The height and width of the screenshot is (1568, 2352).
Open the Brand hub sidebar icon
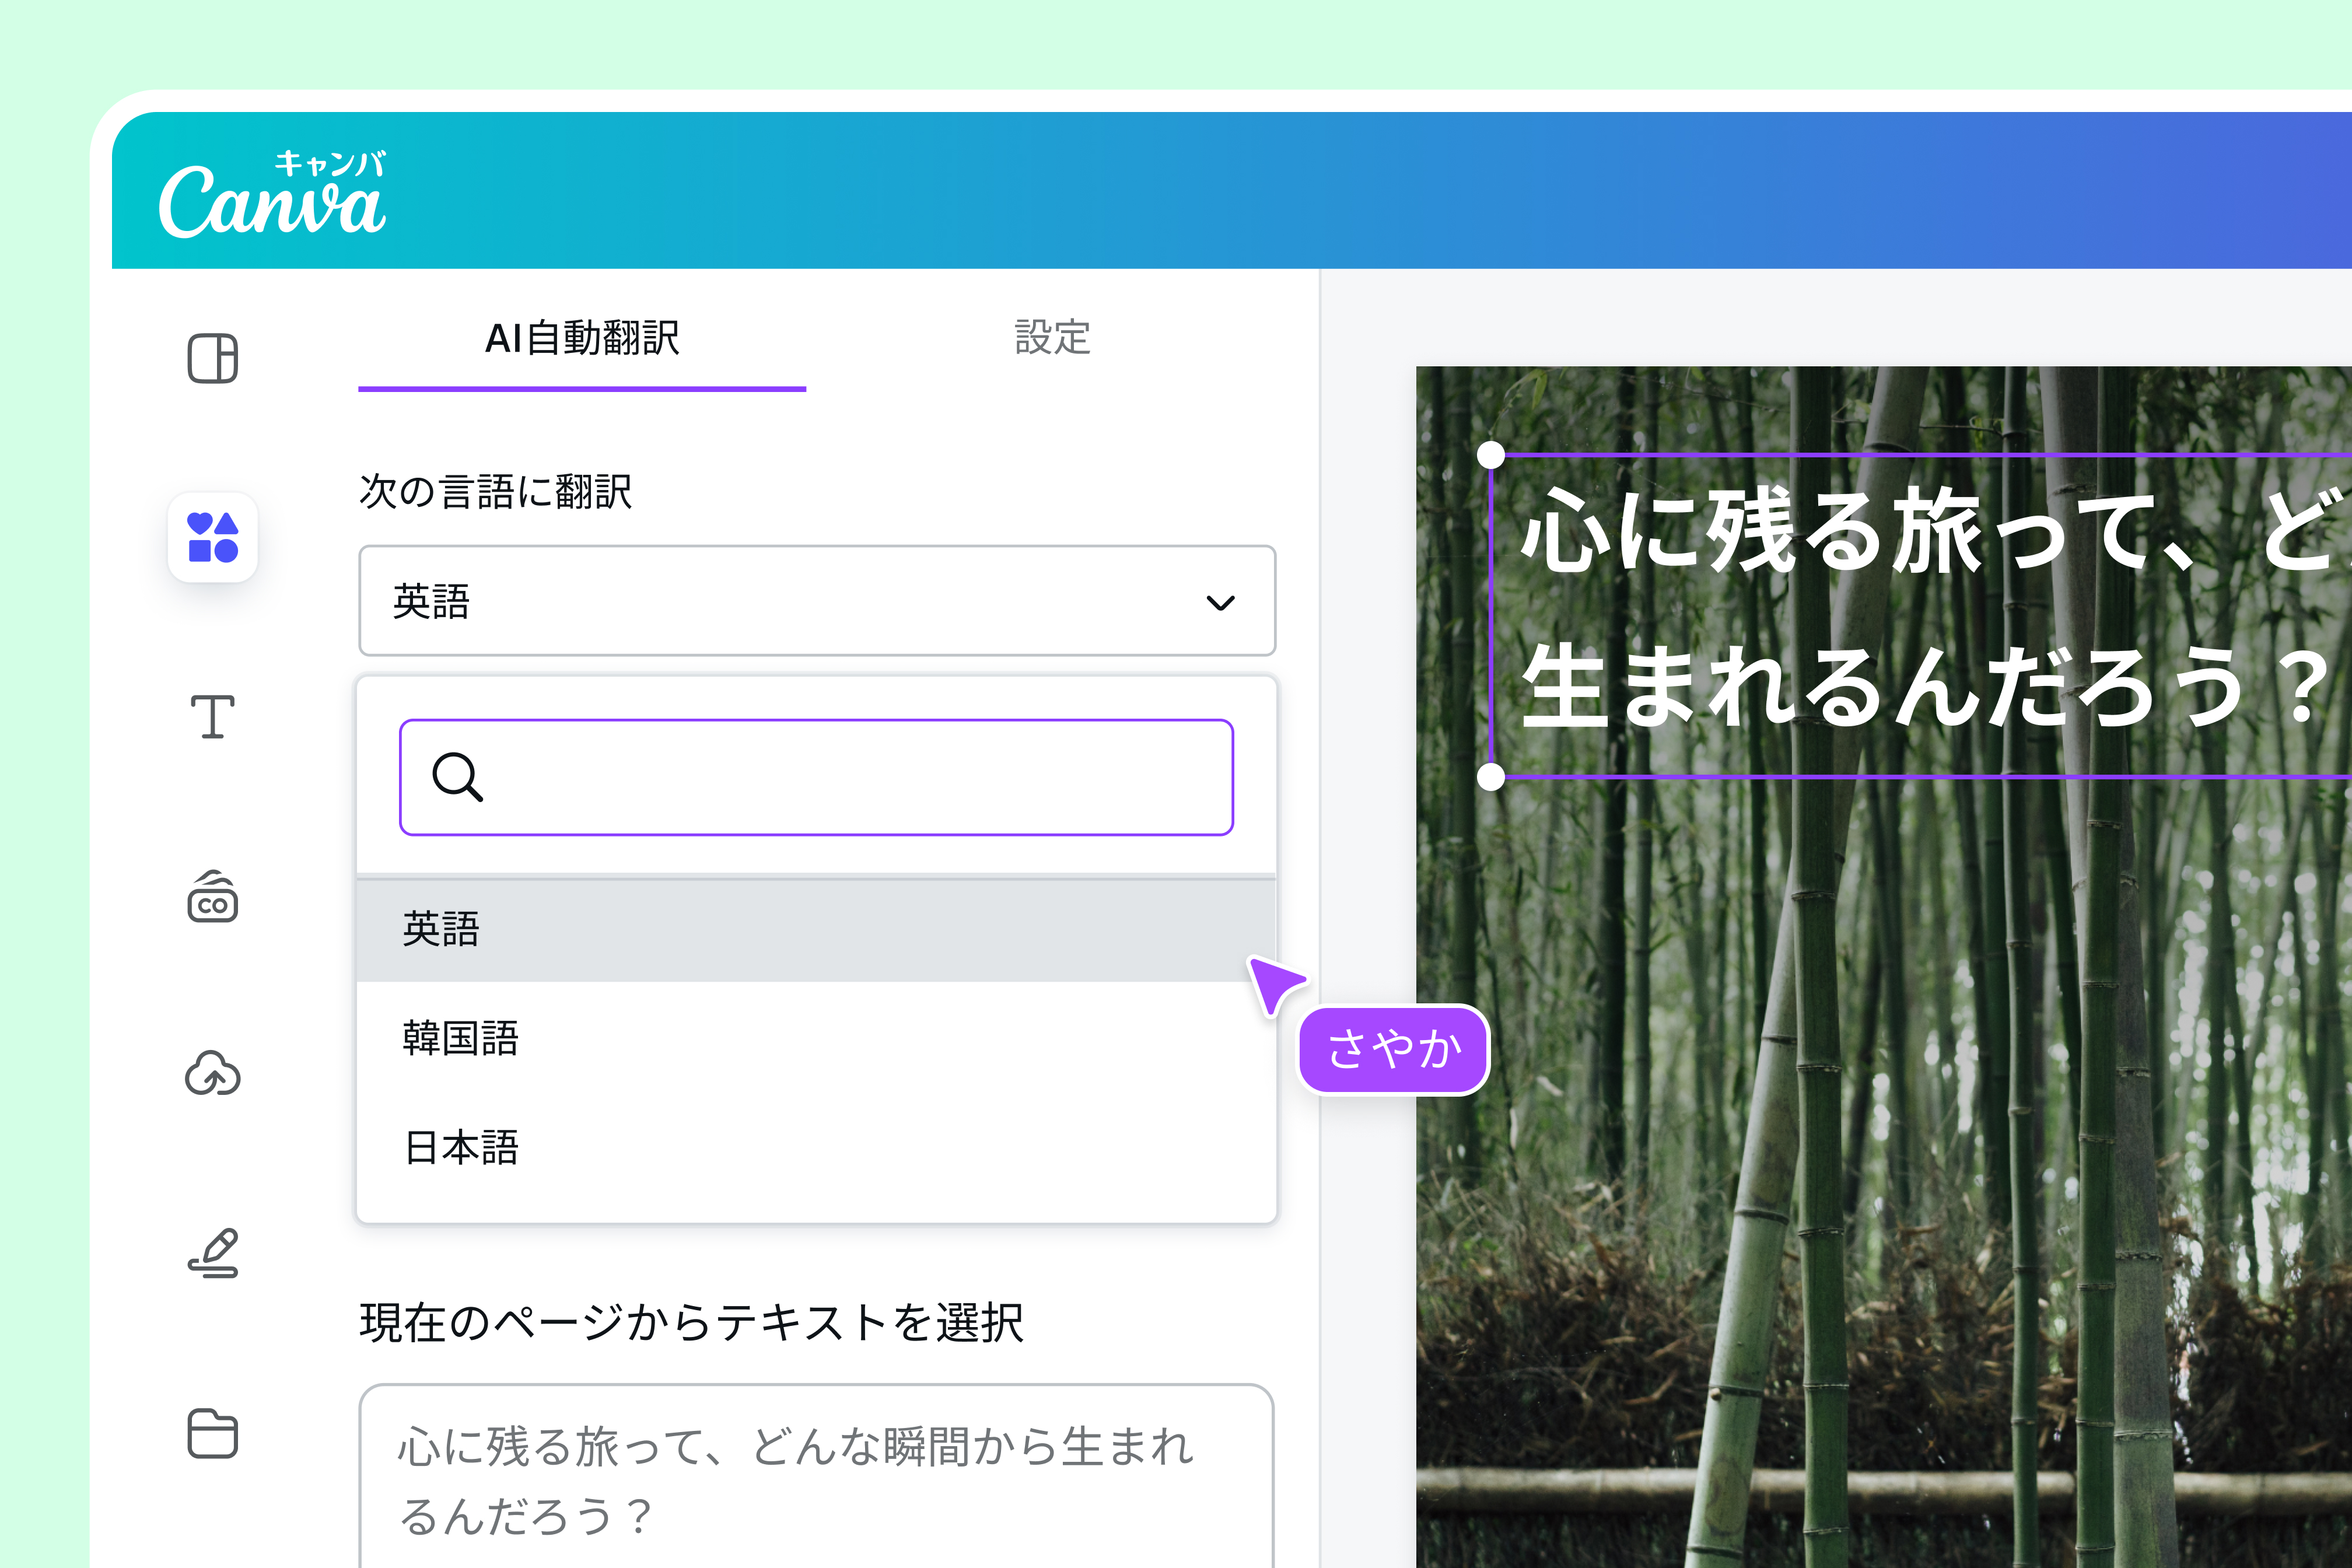213,896
